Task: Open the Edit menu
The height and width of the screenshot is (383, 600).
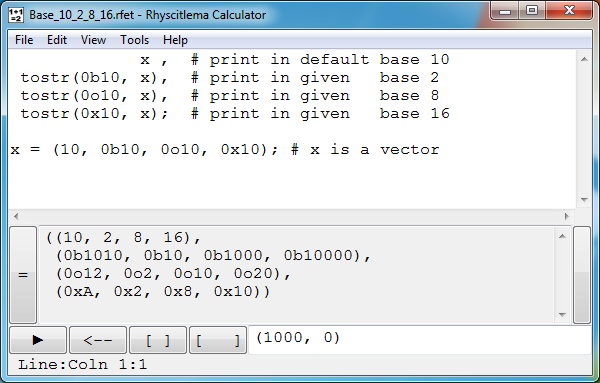Action: tap(57, 40)
